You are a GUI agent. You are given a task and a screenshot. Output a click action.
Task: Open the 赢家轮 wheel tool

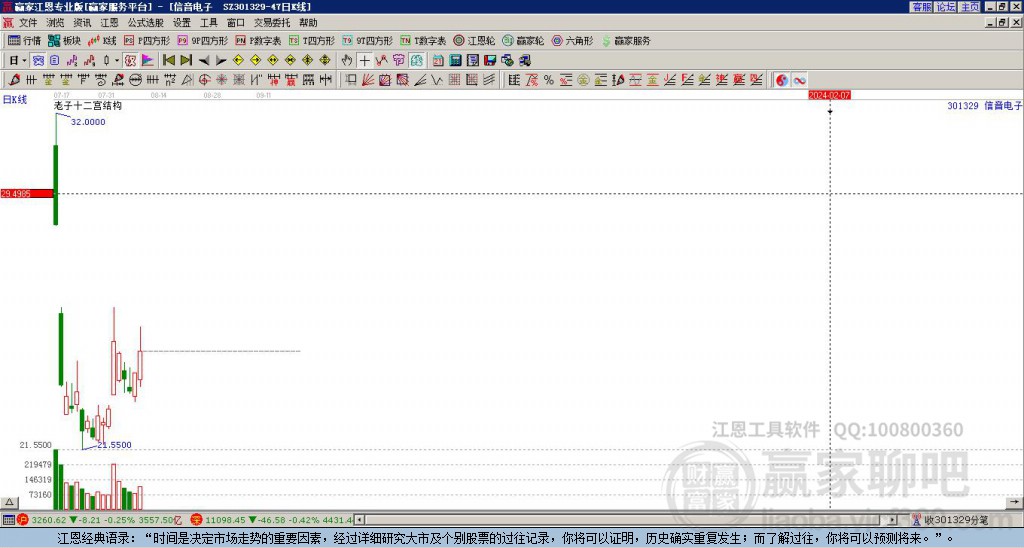click(x=523, y=40)
